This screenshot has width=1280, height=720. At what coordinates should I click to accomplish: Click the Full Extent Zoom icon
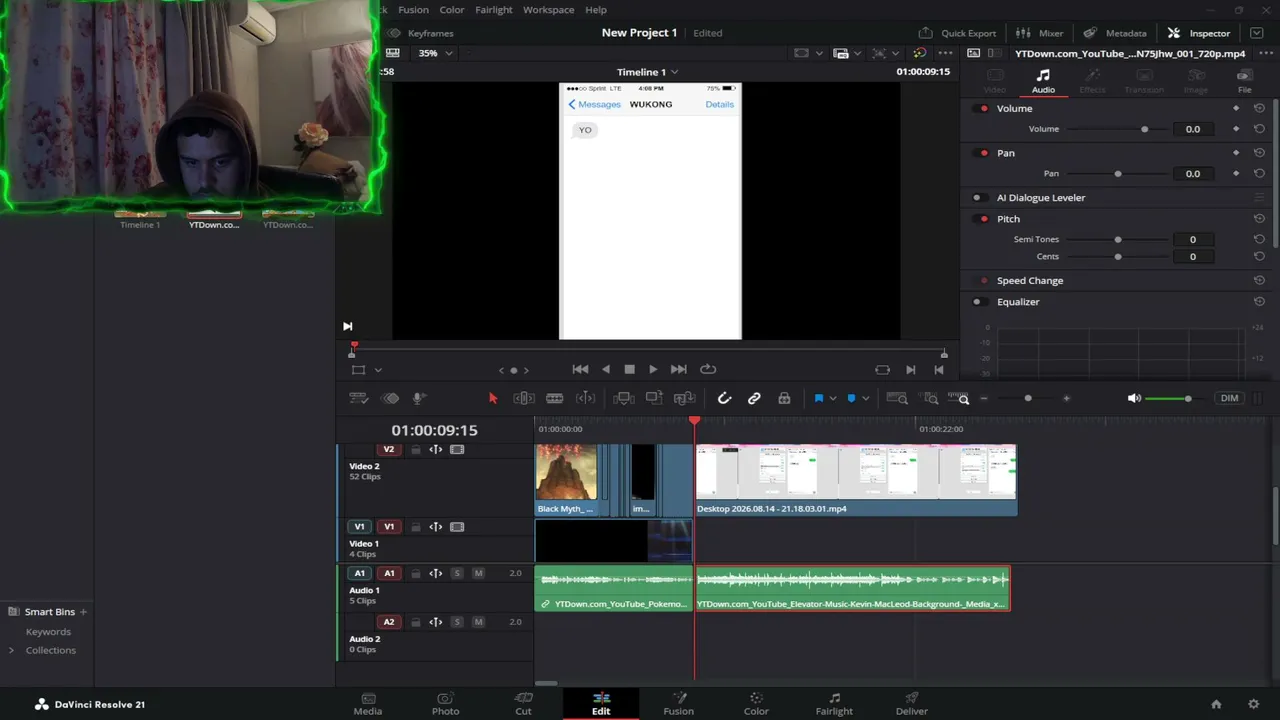pyautogui.click(x=897, y=398)
